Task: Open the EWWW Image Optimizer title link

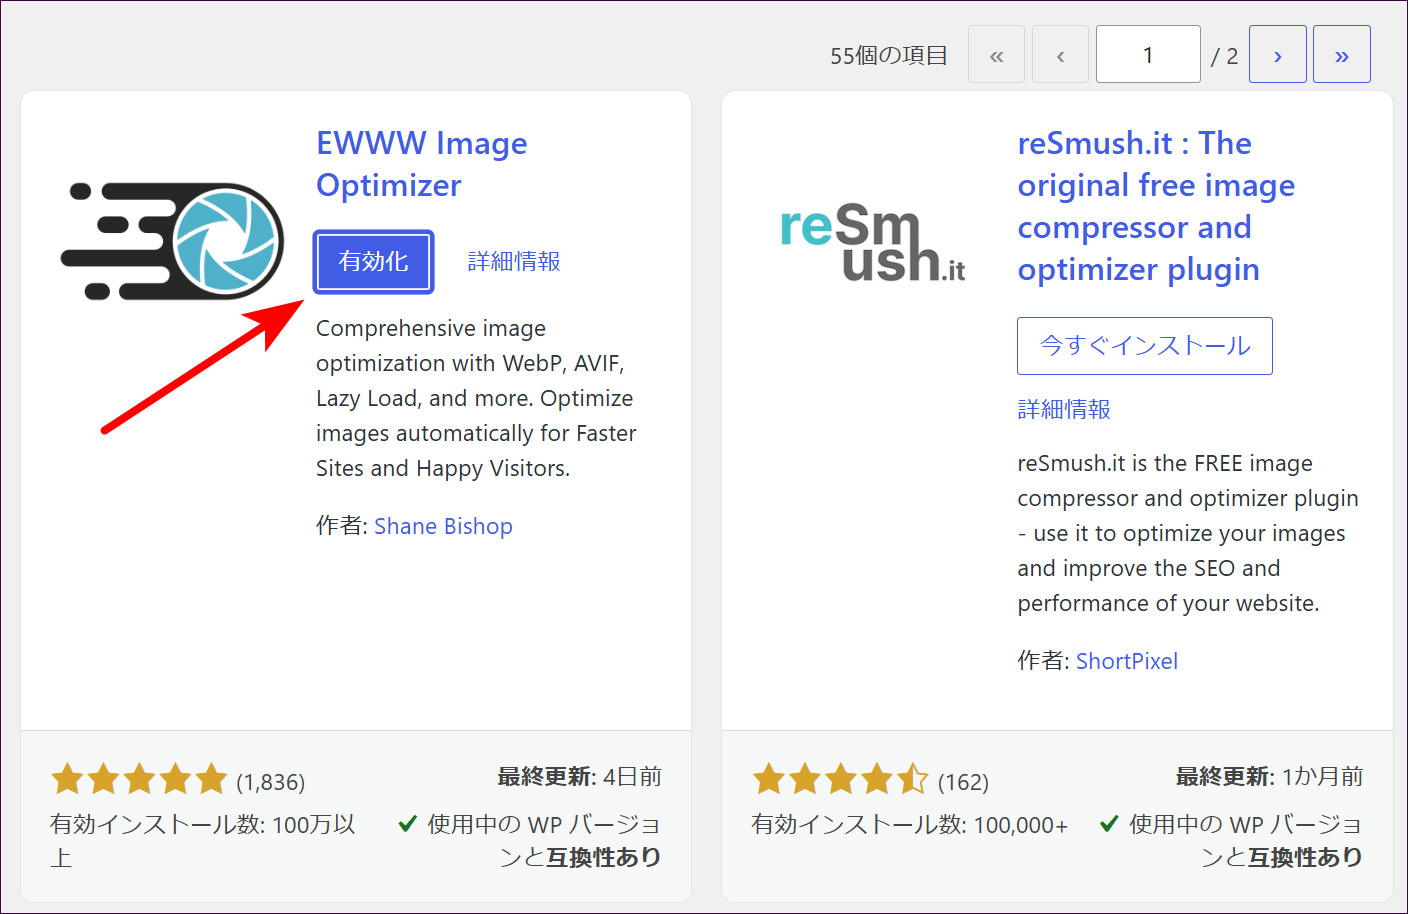Action: 421,164
